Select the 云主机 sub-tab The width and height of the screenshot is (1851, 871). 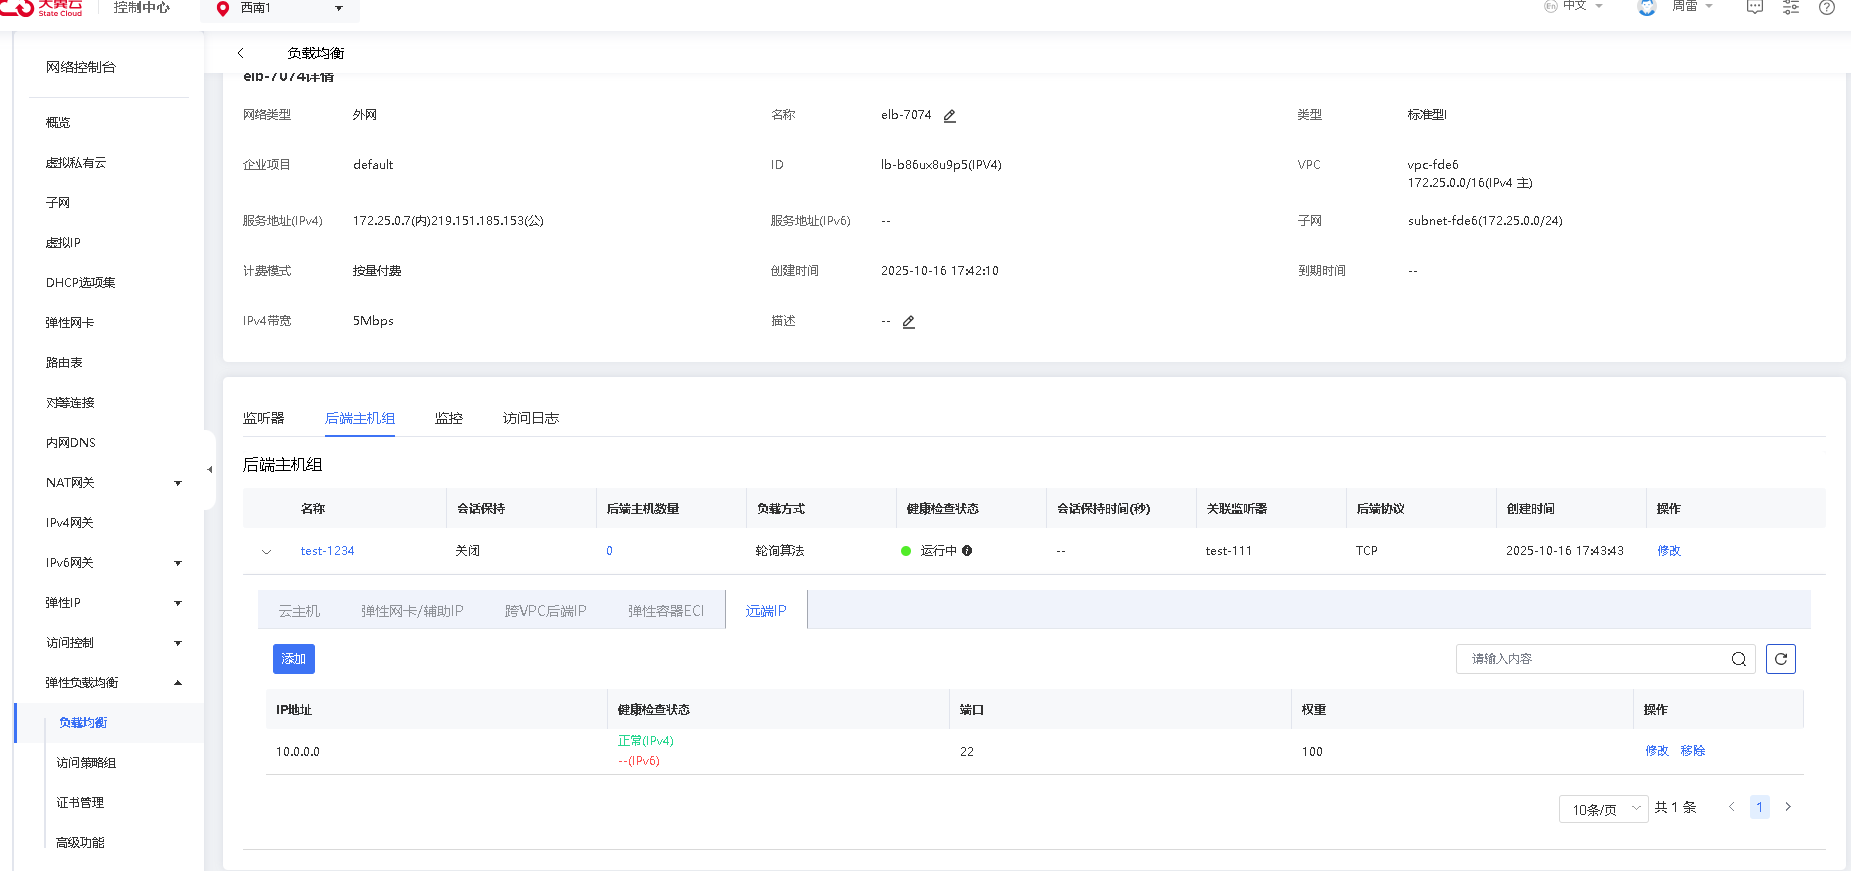[299, 611]
